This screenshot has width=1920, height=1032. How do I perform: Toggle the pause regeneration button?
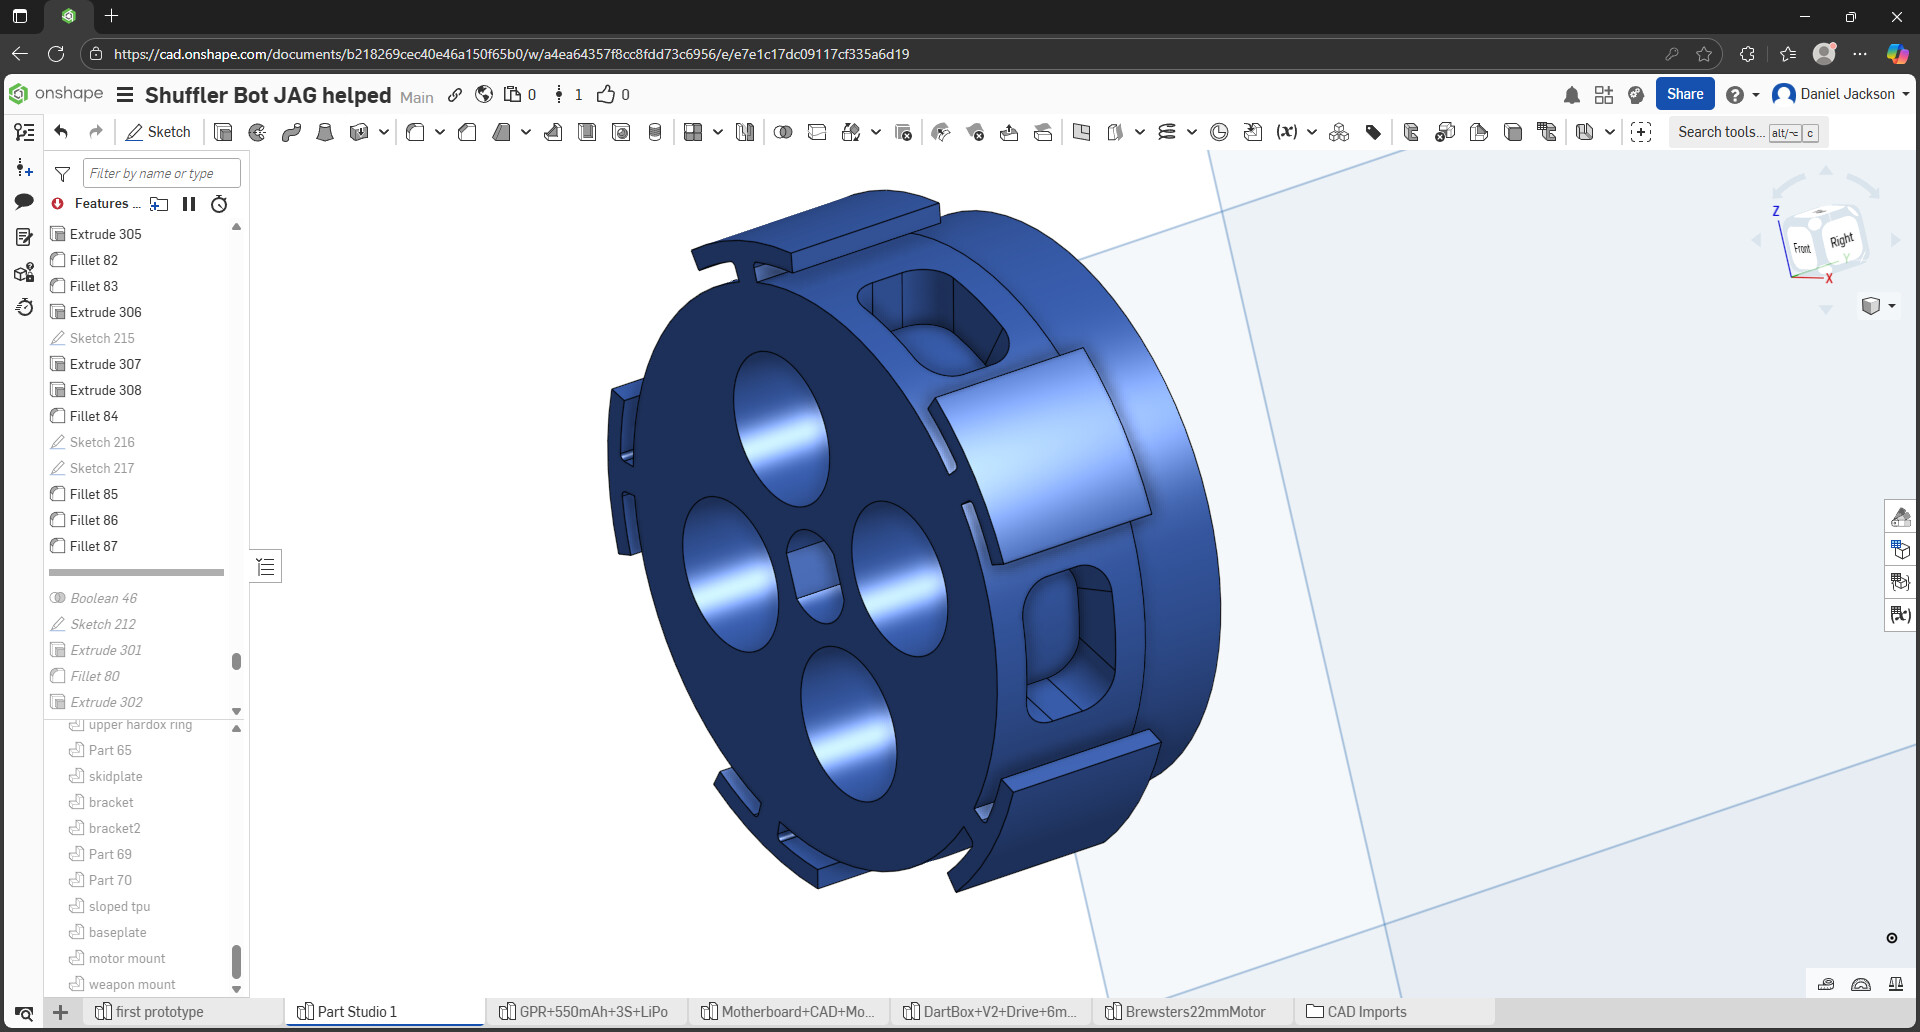coord(189,204)
